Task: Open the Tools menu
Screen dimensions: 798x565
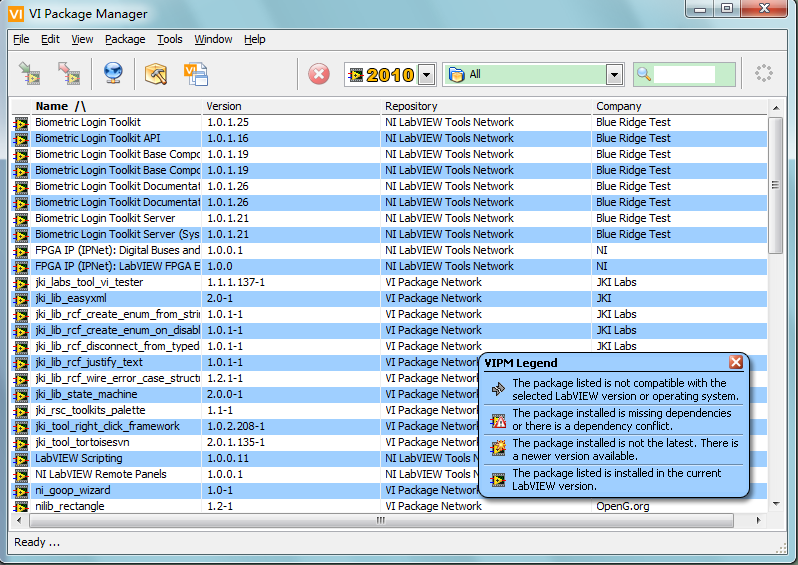Action: pos(169,39)
